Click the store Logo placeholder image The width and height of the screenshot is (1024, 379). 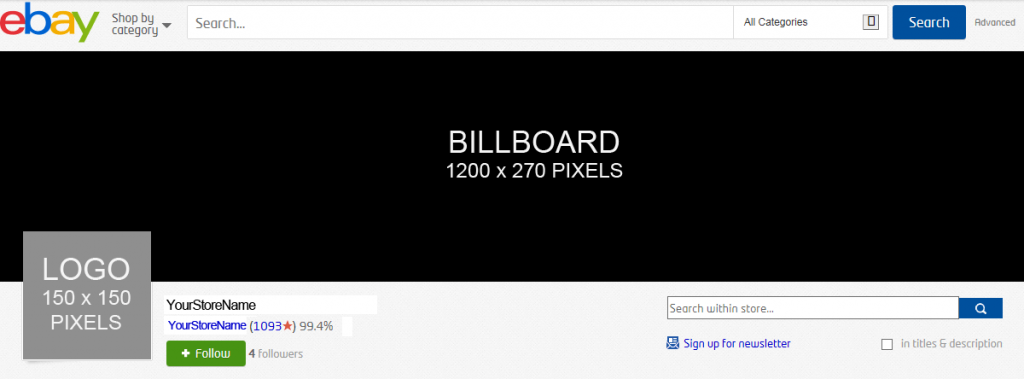click(x=87, y=295)
